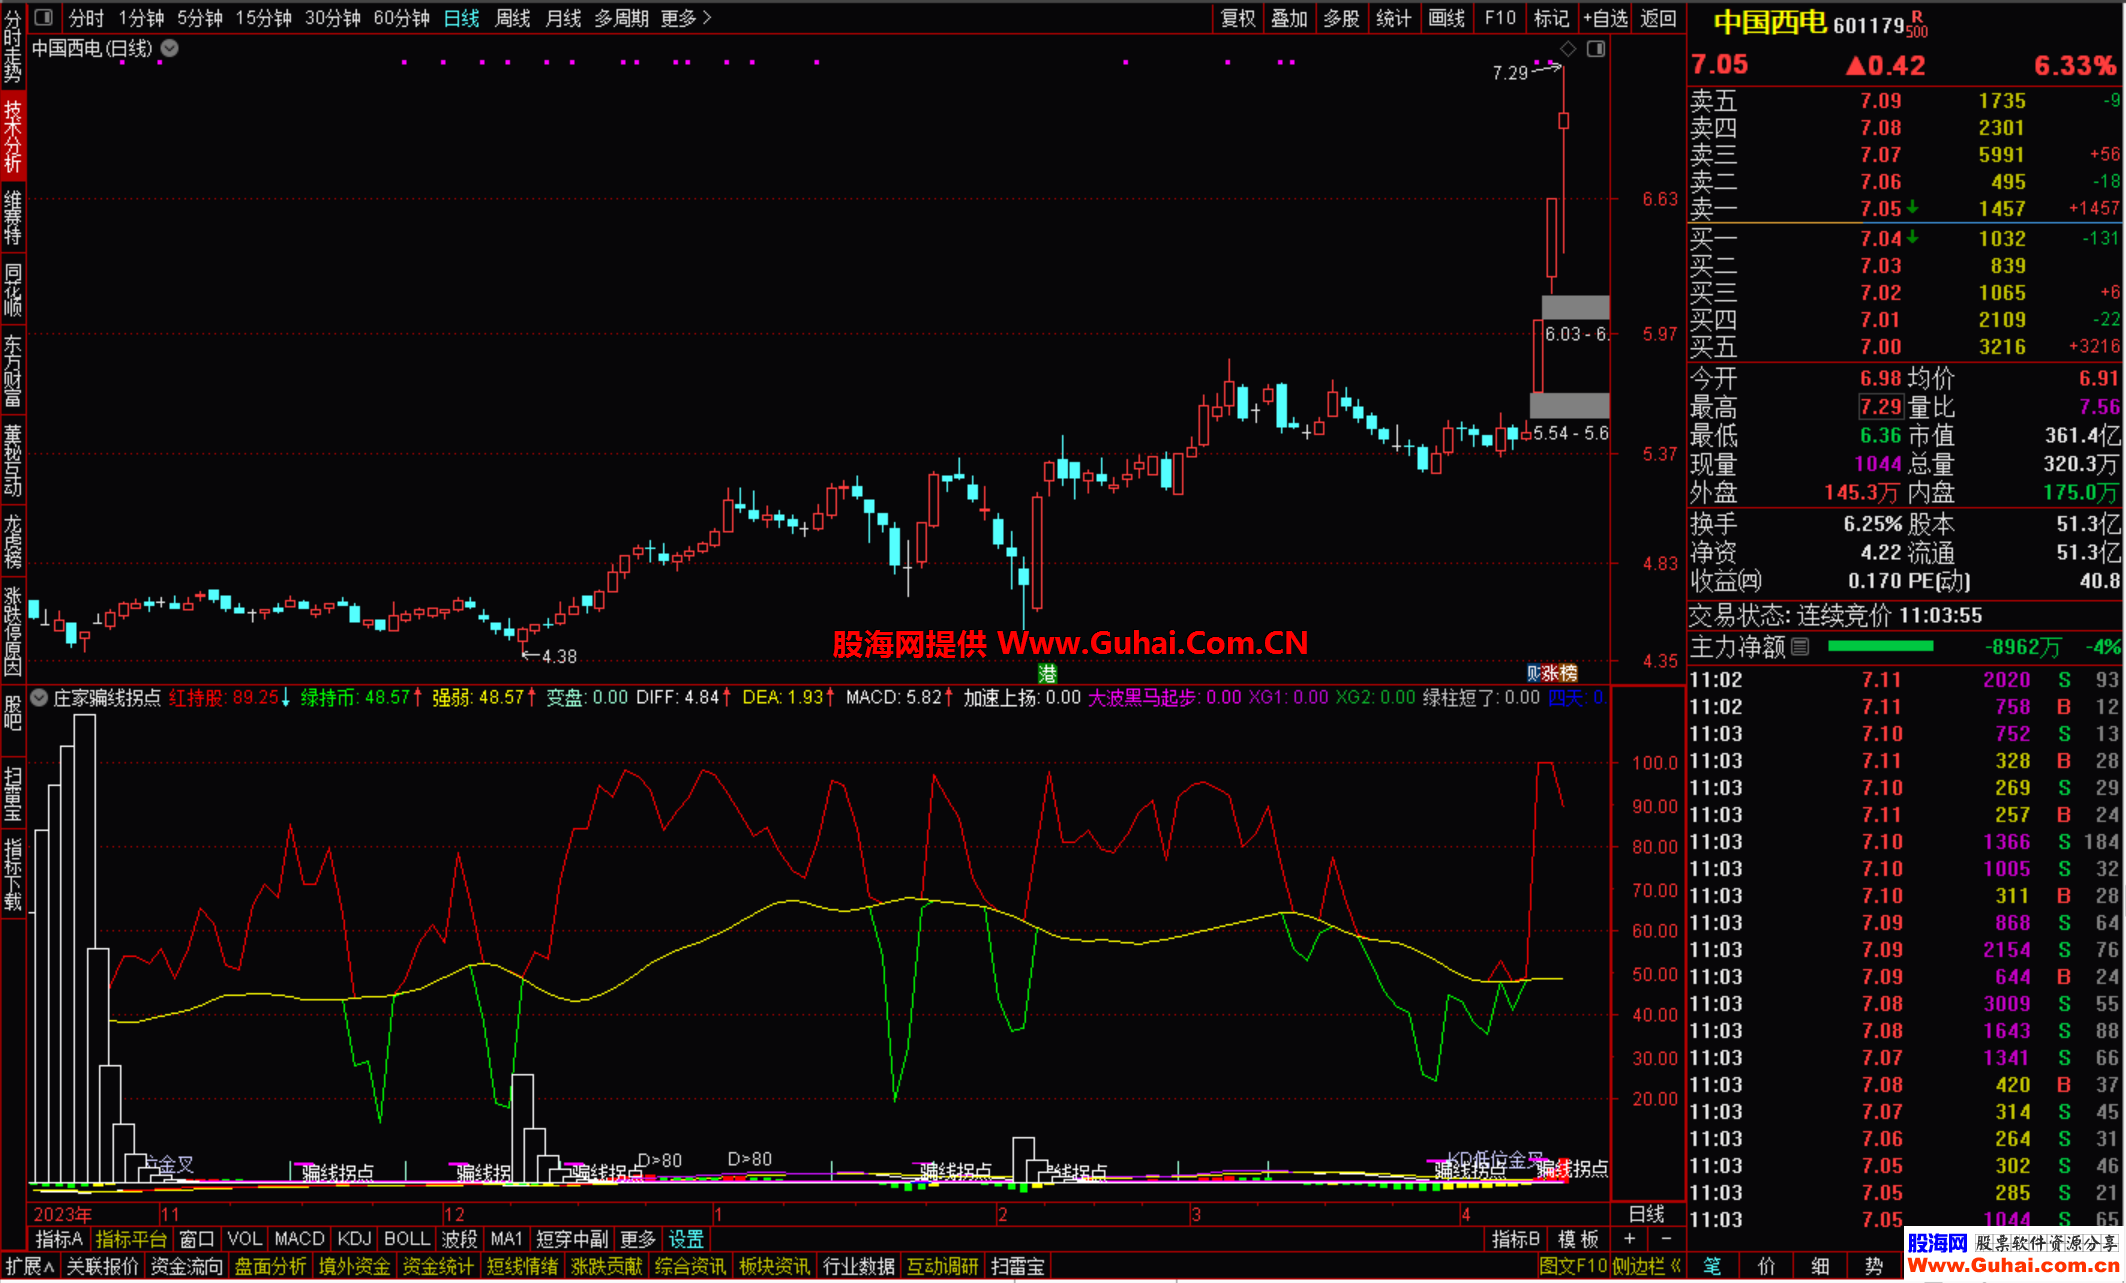Screen dimensions: 2126x1283
Task: Open the dropdown beside 中国西电(日线) title
Action: (x=170, y=48)
